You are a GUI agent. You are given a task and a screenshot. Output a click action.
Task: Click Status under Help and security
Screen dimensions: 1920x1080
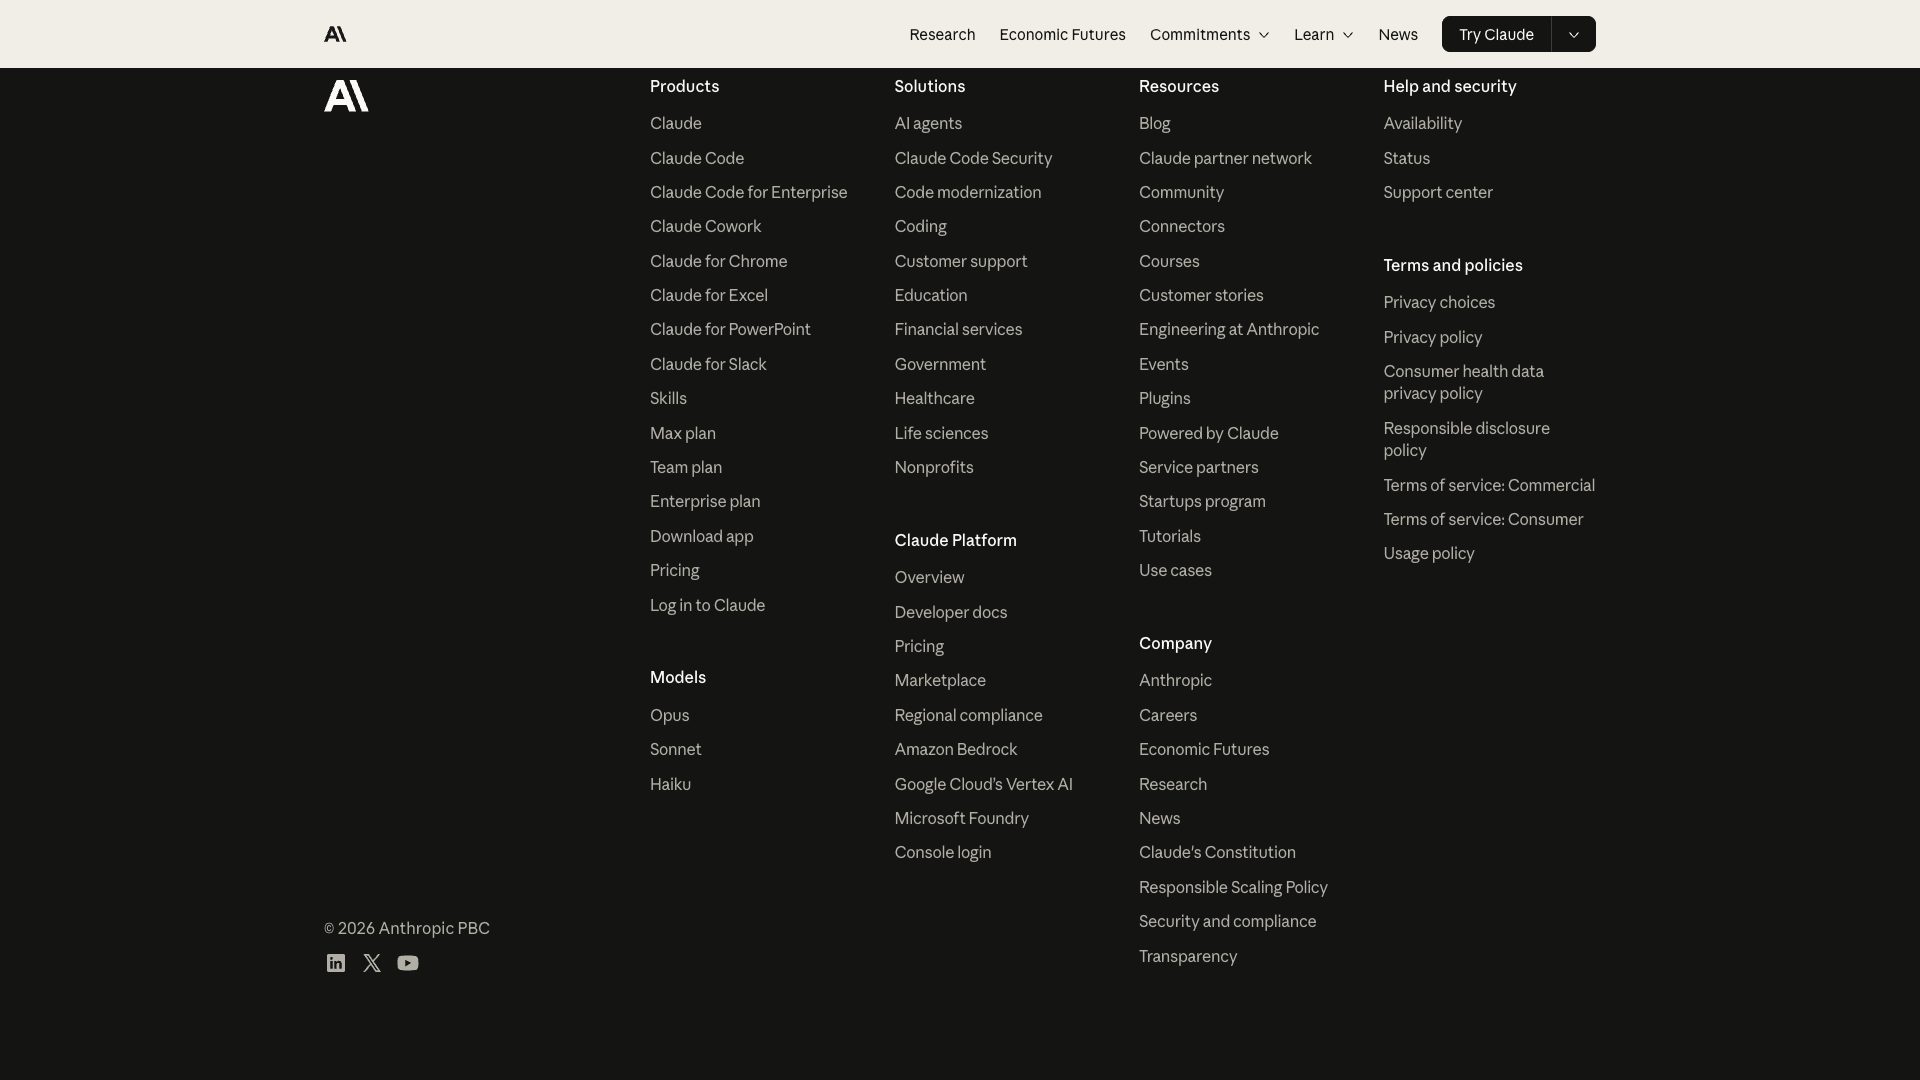1406,158
